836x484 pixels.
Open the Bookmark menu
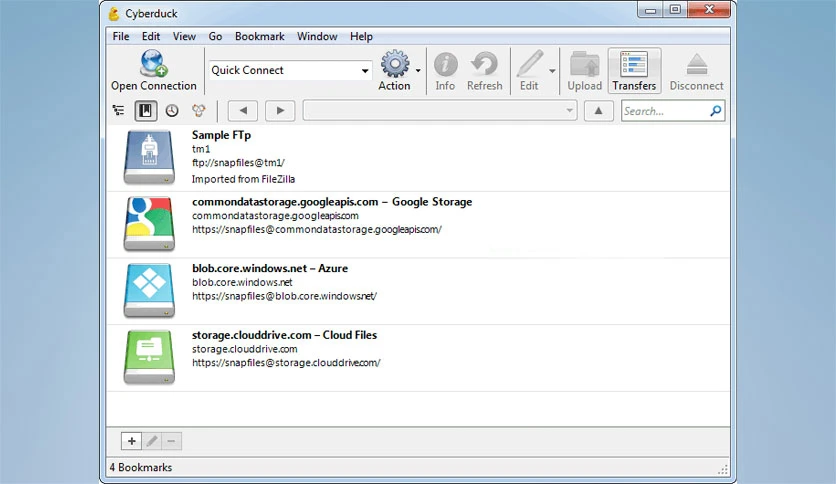[260, 36]
